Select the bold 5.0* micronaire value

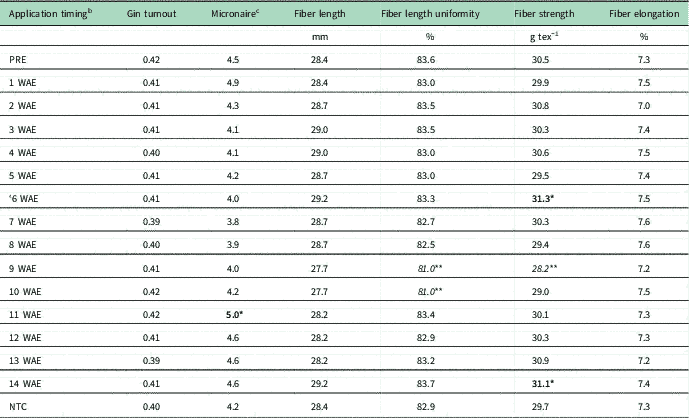click(x=238, y=314)
